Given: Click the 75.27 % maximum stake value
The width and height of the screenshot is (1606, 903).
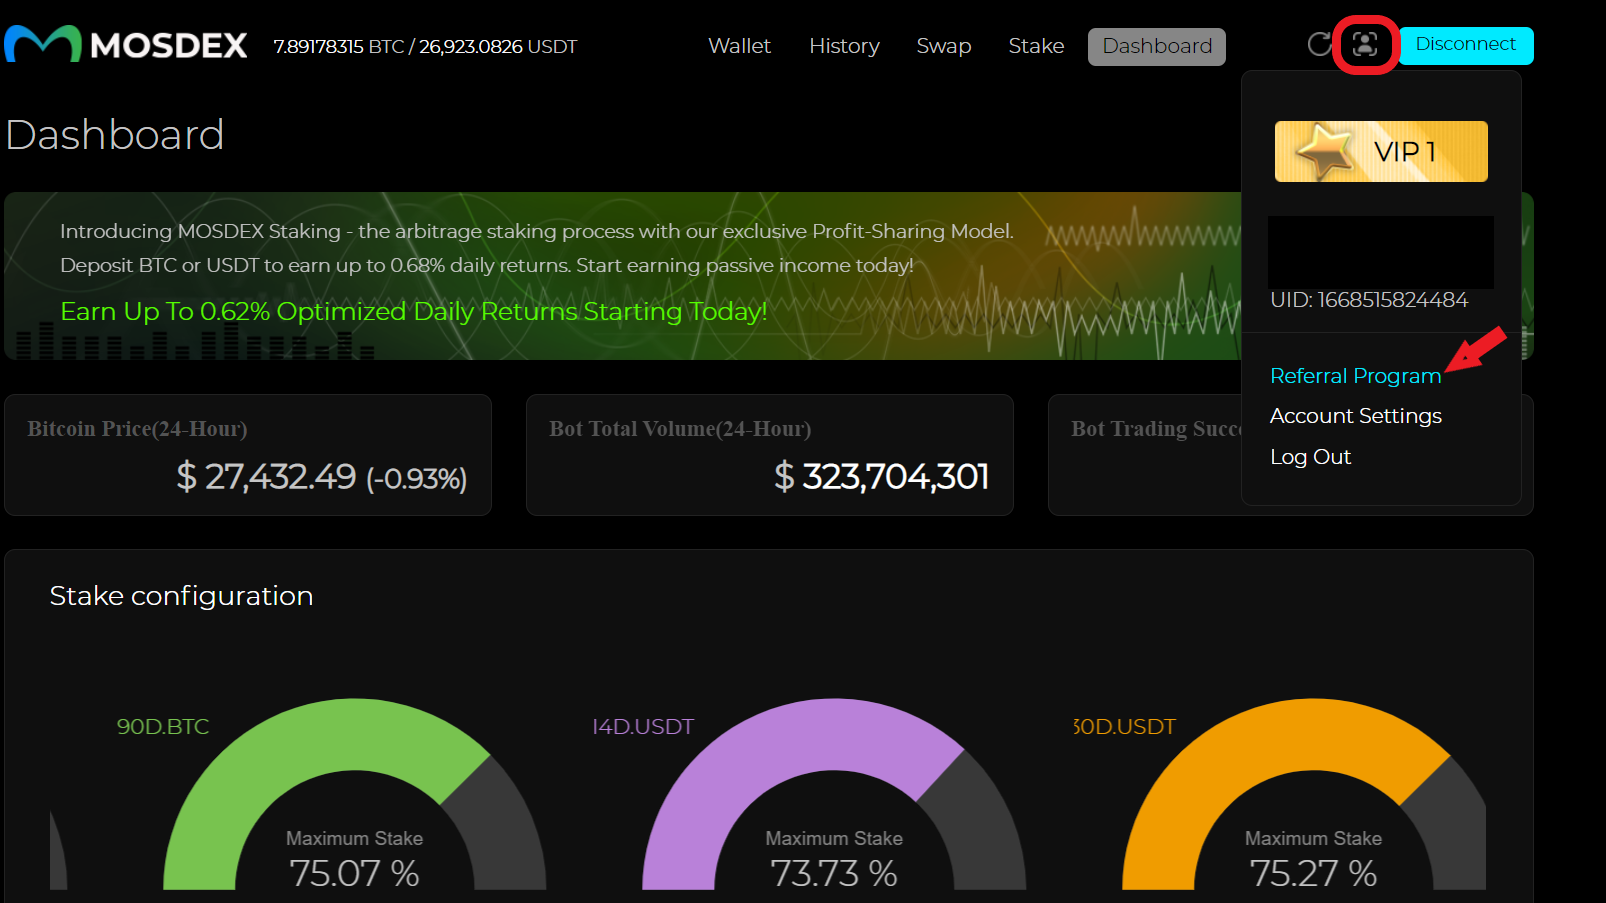Looking at the screenshot, I should 1313,873.
